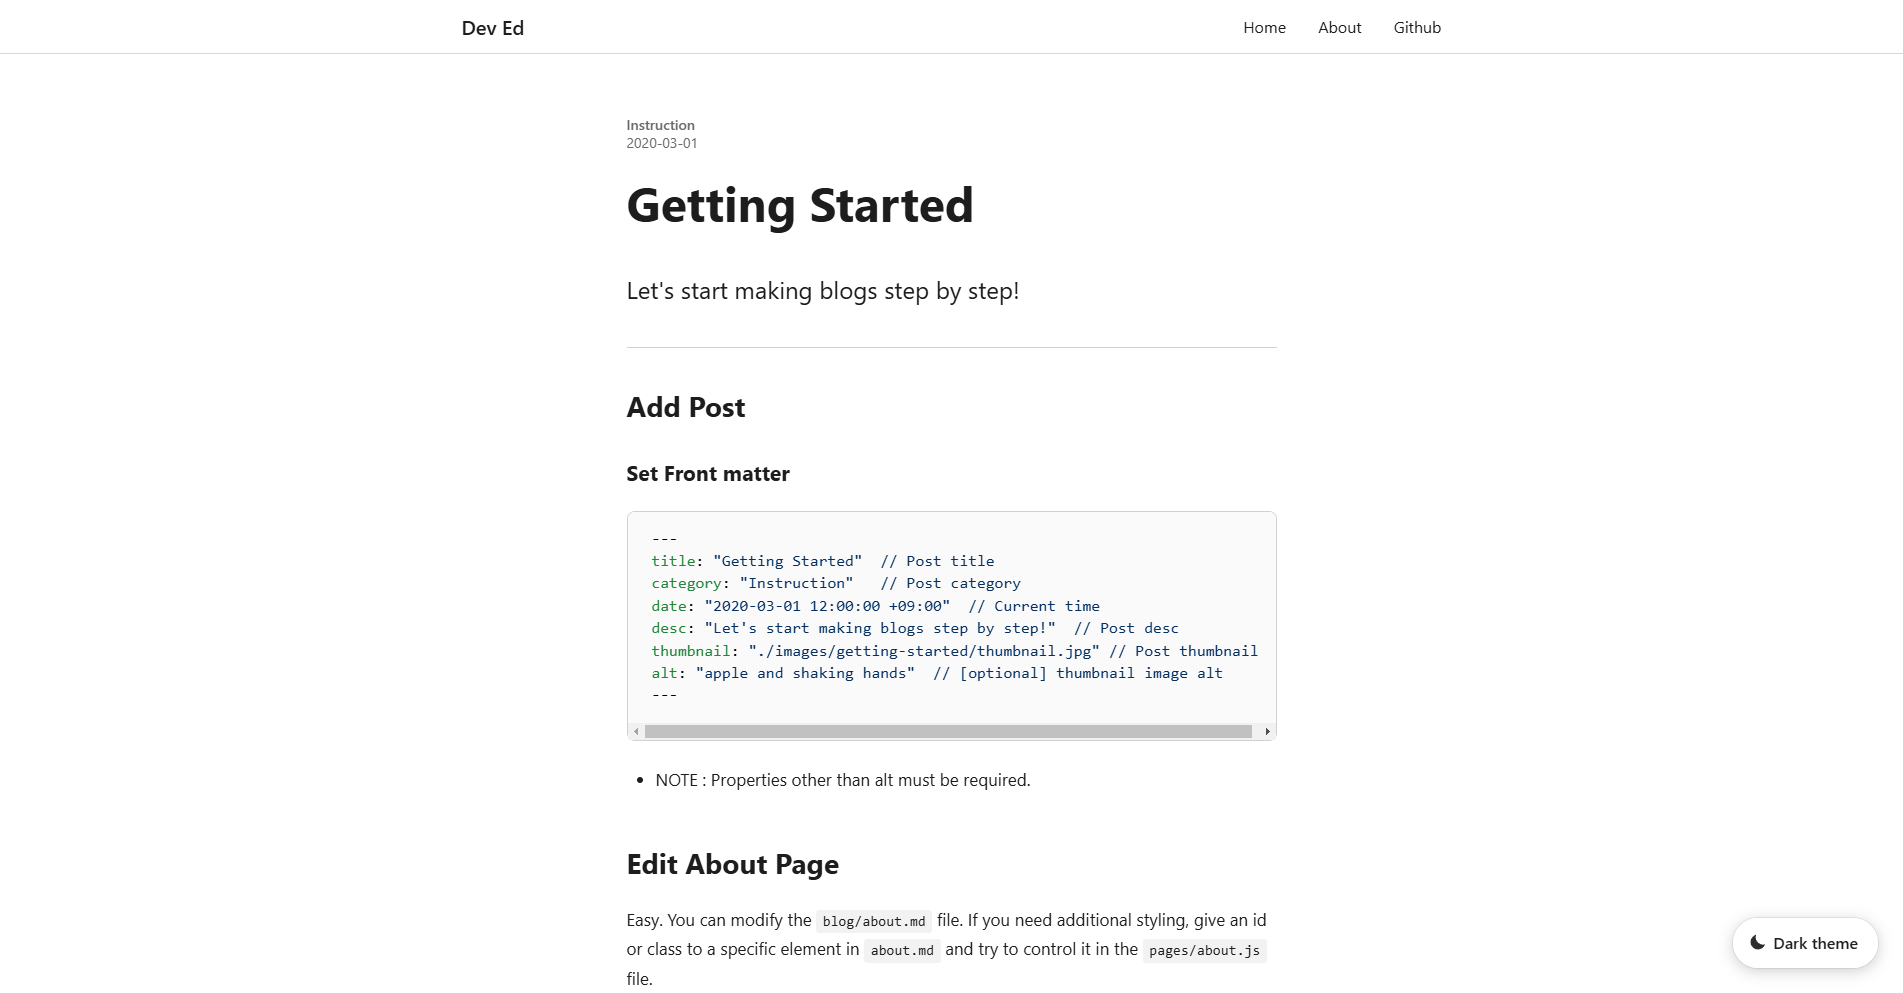The width and height of the screenshot is (1903, 993).
Task: Click the Instruction category label
Action: (660, 125)
